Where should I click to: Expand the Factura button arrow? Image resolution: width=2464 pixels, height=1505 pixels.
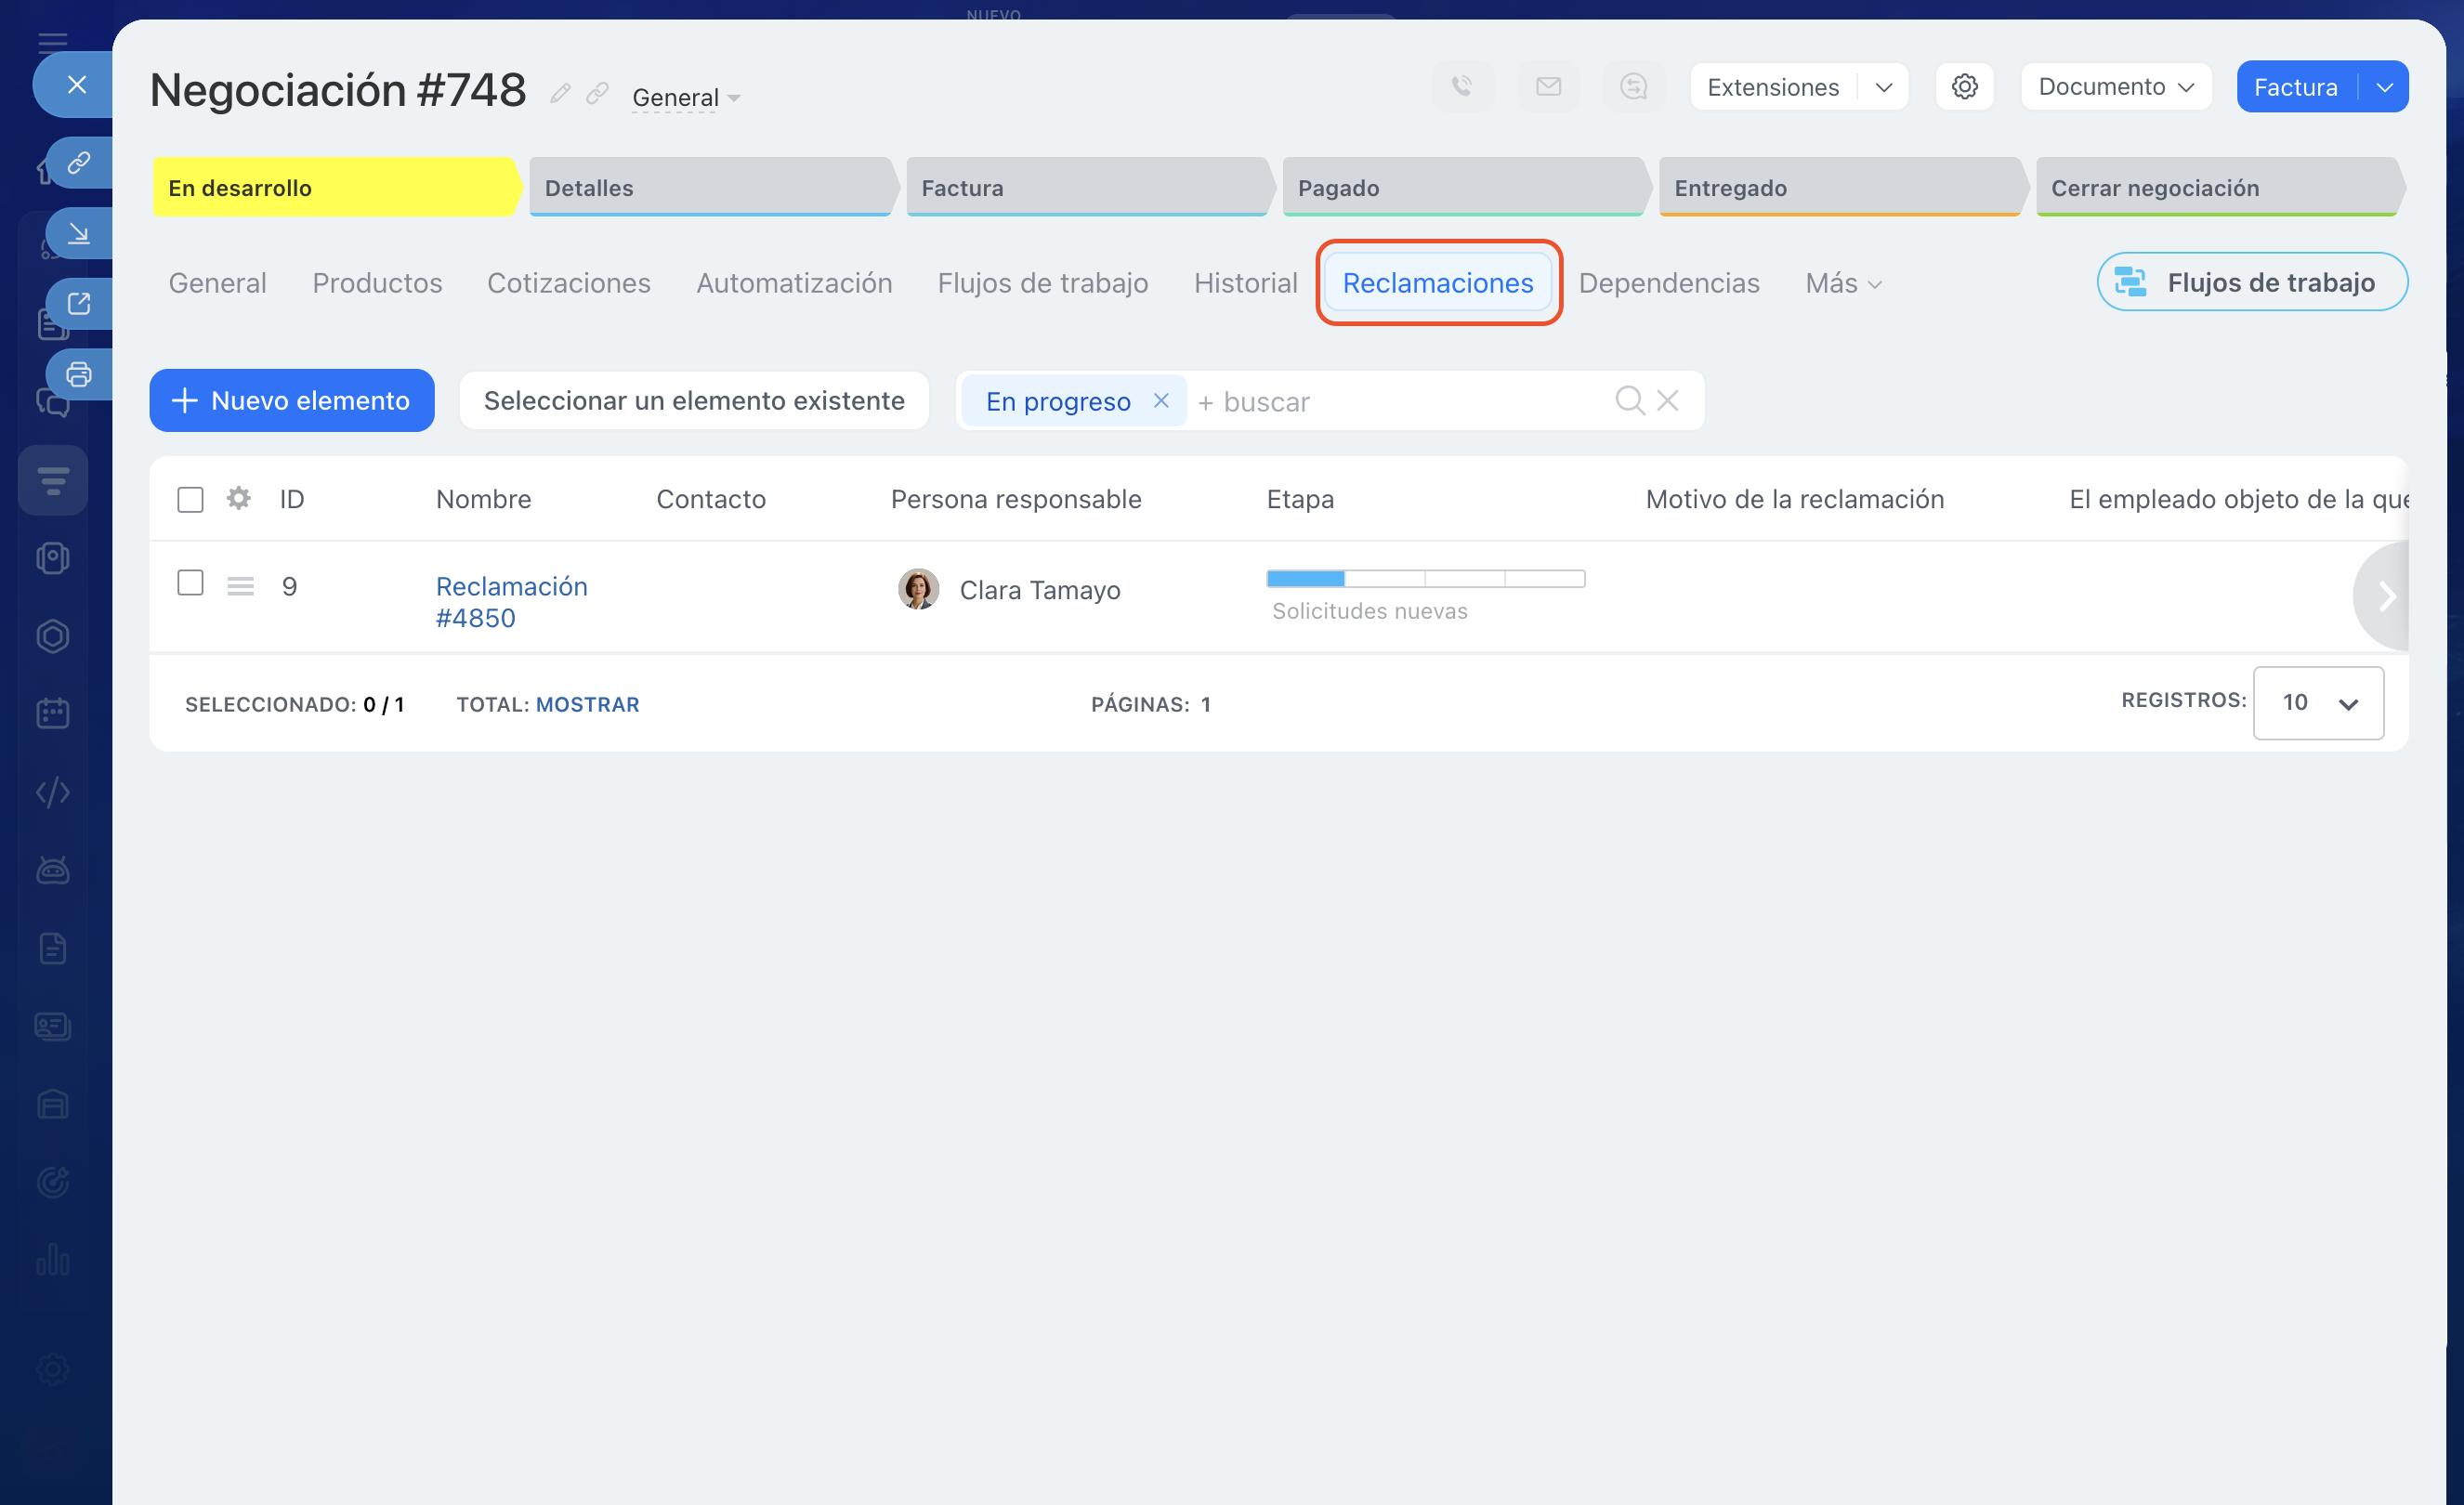point(2385,87)
